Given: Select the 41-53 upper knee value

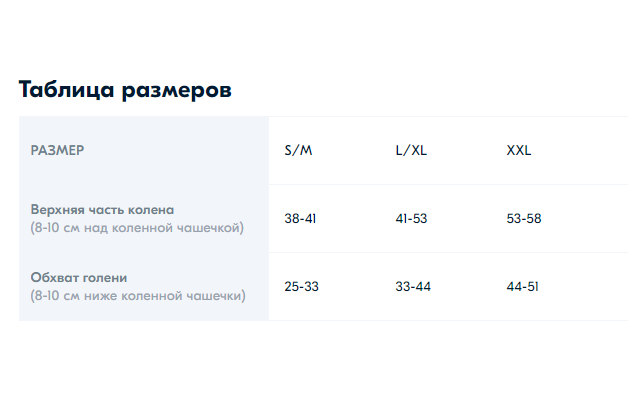Looking at the screenshot, I should pos(411,219).
